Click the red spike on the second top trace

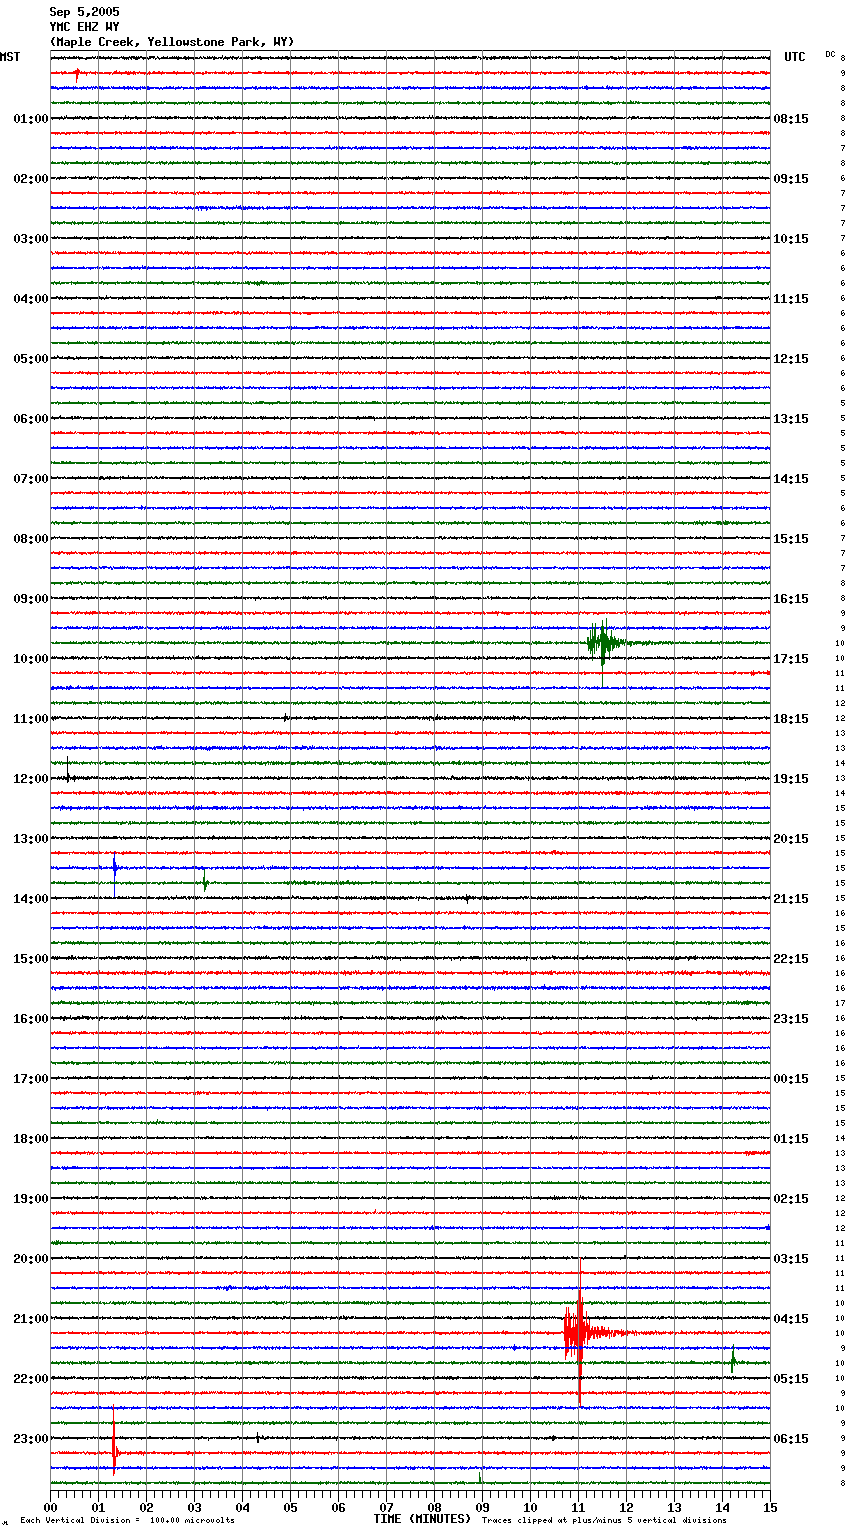[x=77, y=74]
